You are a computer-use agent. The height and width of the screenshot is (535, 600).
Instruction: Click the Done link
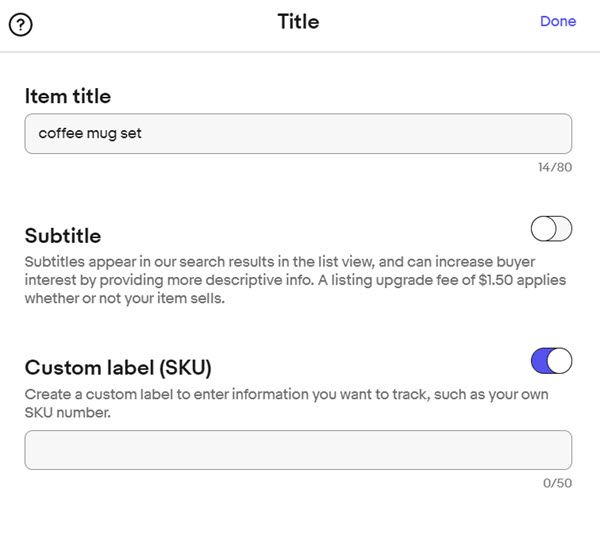[x=557, y=21]
